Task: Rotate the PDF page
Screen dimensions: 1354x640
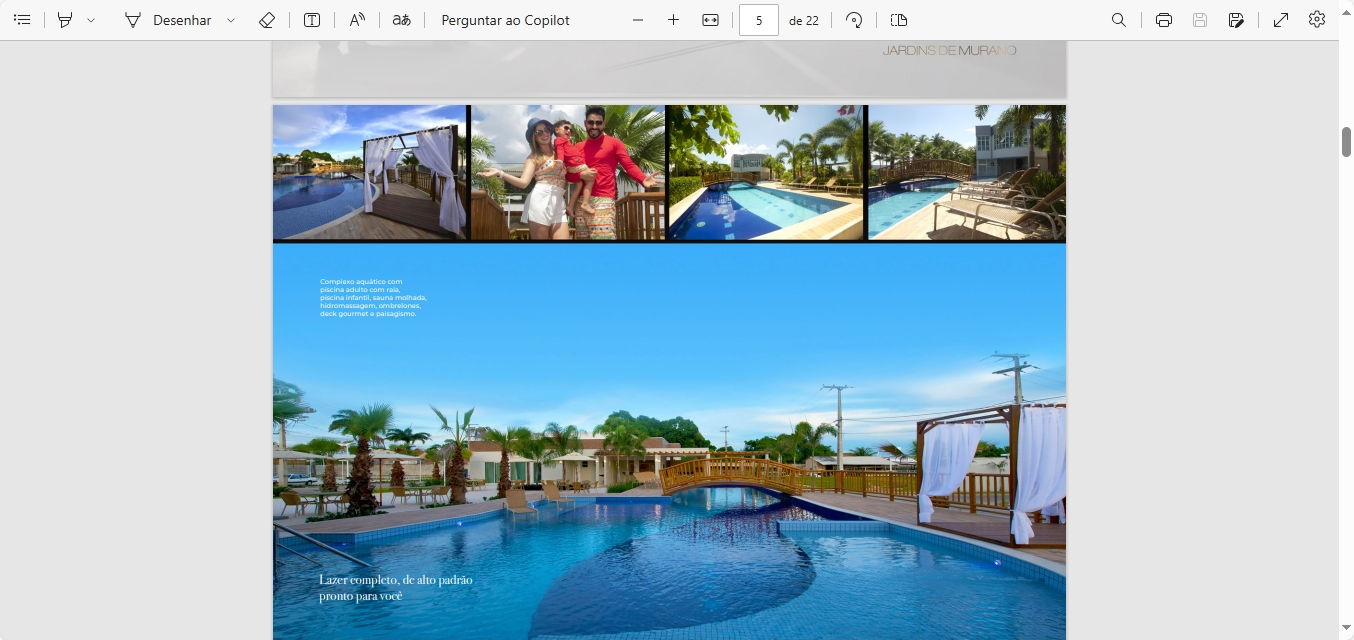Action: click(854, 20)
